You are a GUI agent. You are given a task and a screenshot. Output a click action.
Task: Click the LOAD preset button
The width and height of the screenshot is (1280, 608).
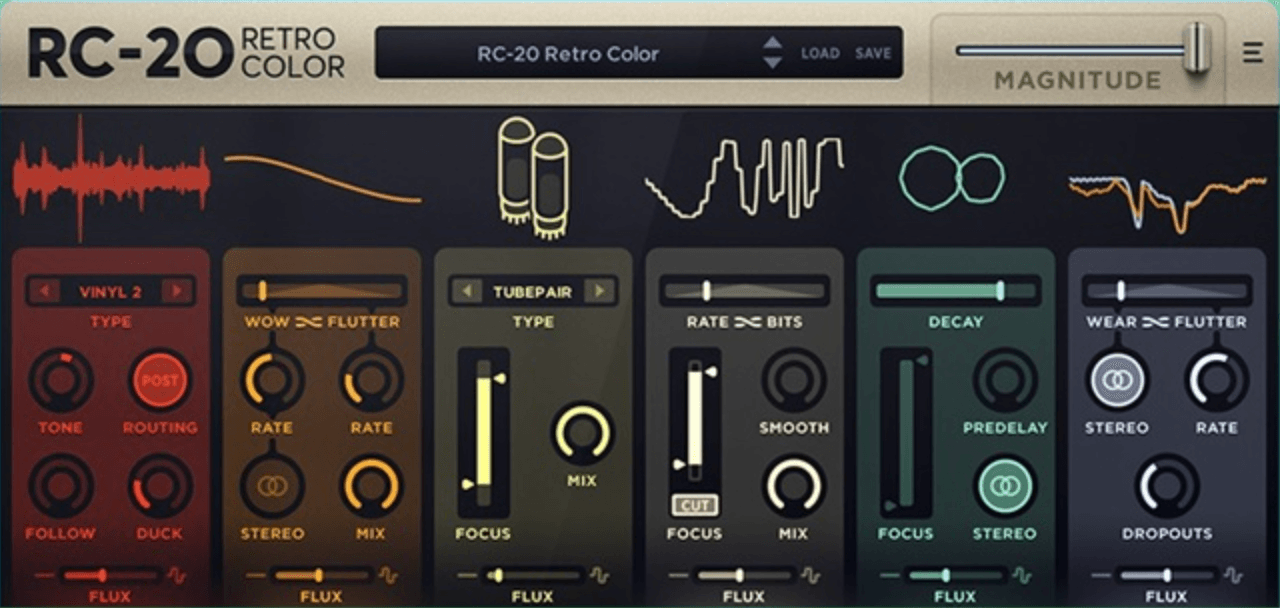coord(820,54)
